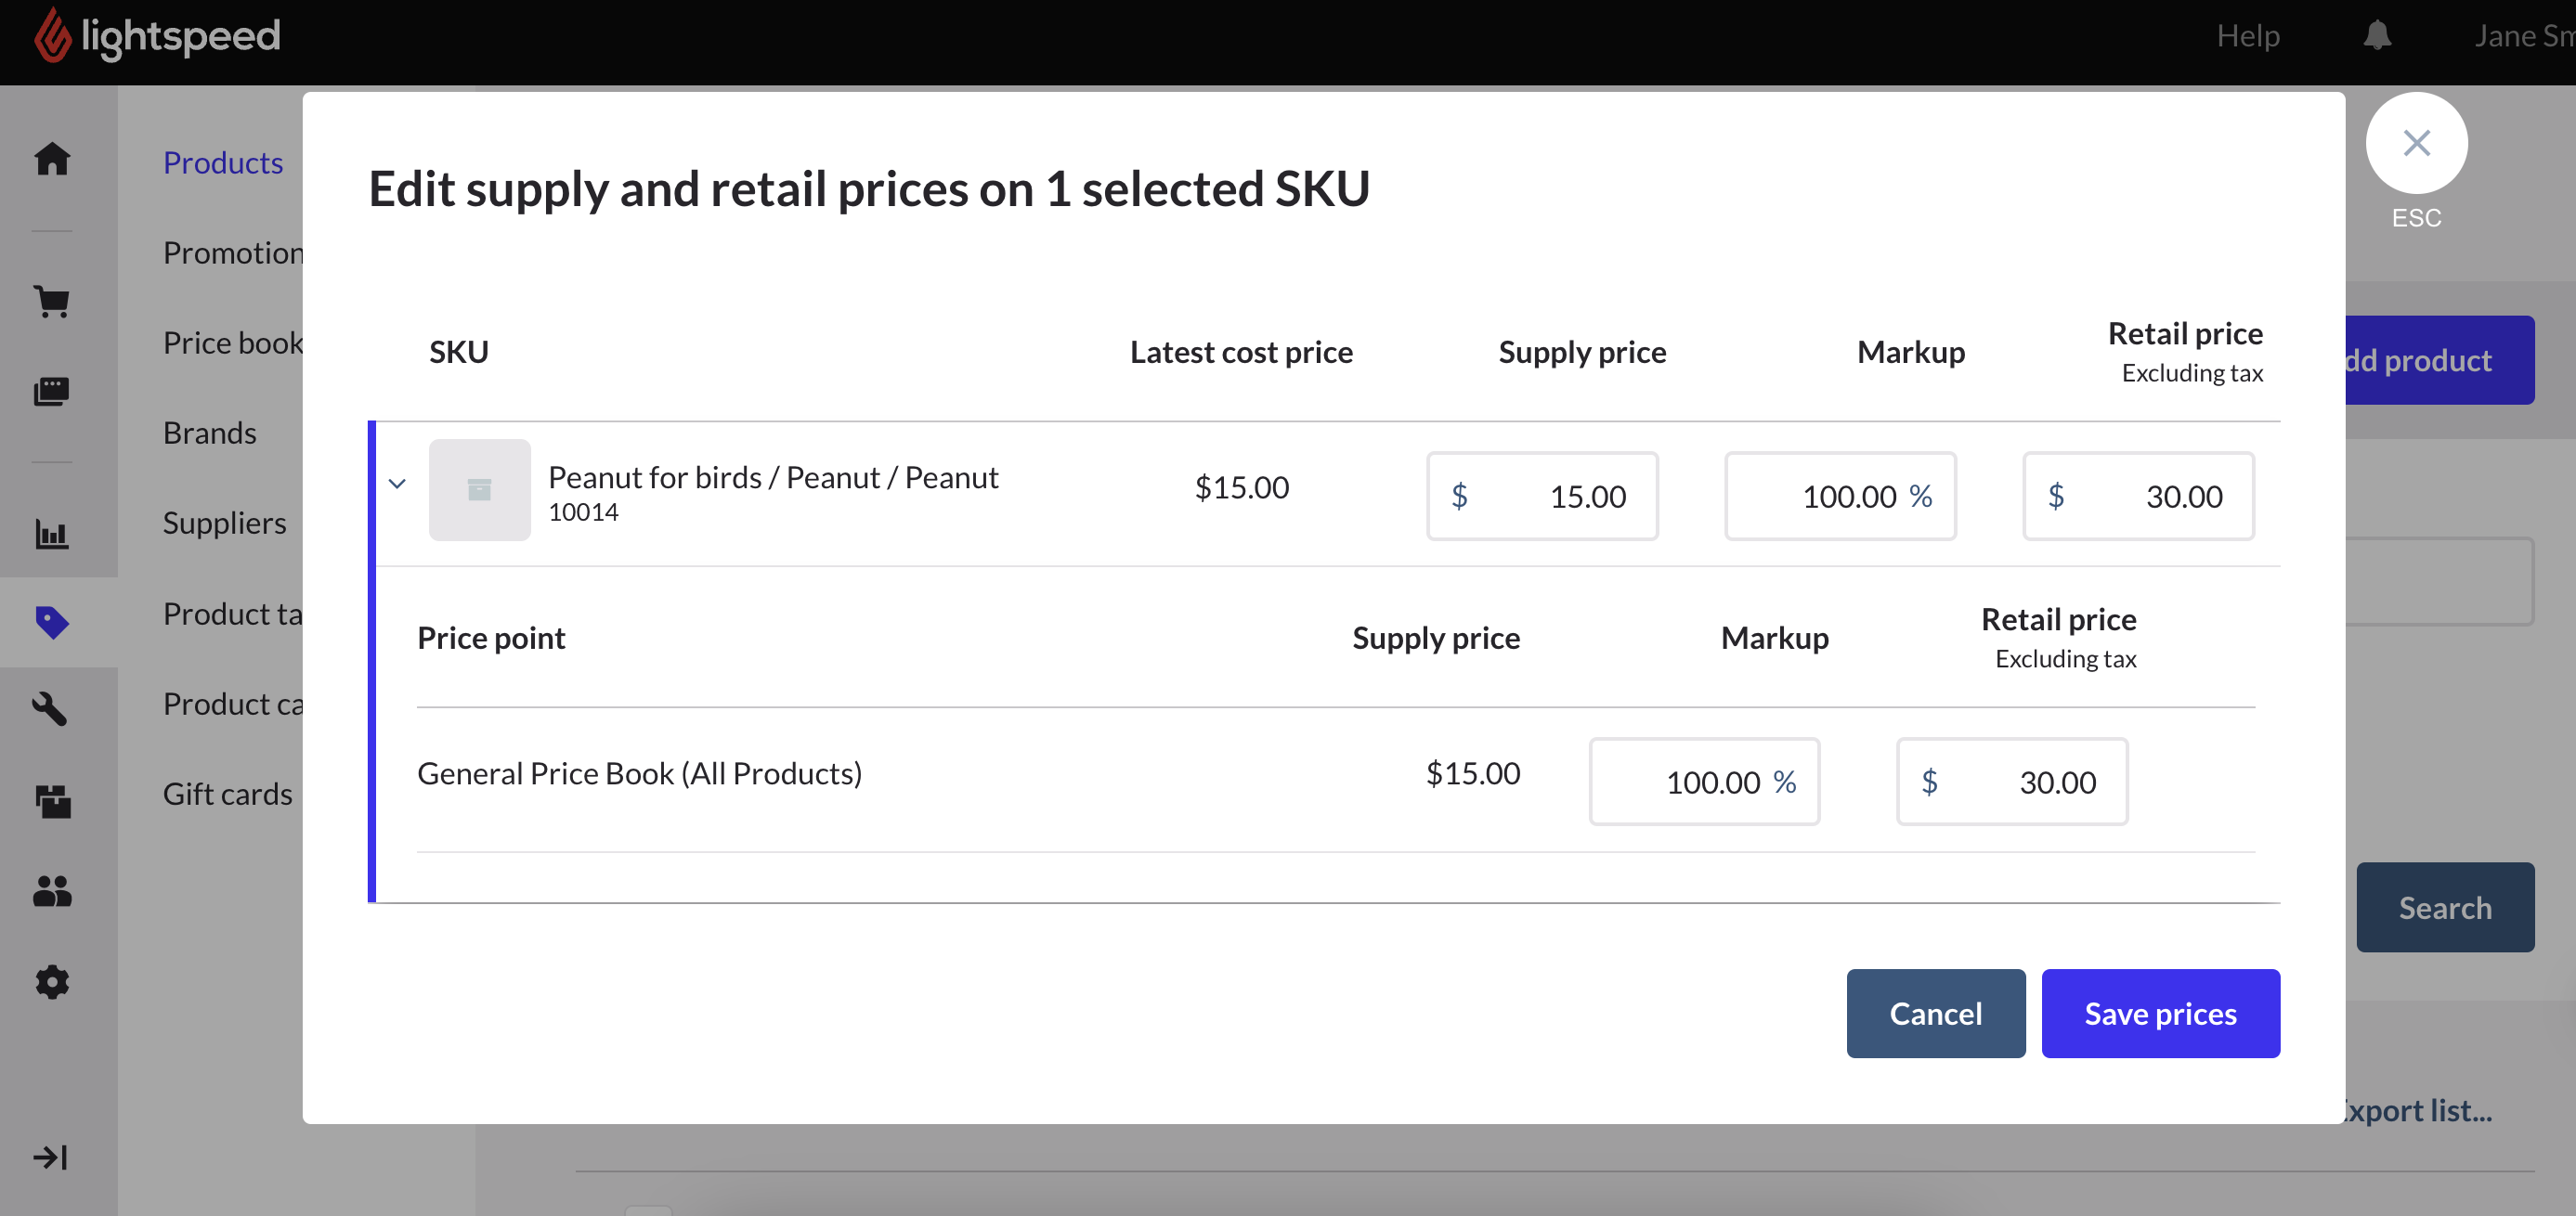Screen dimensions: 2576x1216
Task: Open the Product categories menu item
Action: pos(233,703)
